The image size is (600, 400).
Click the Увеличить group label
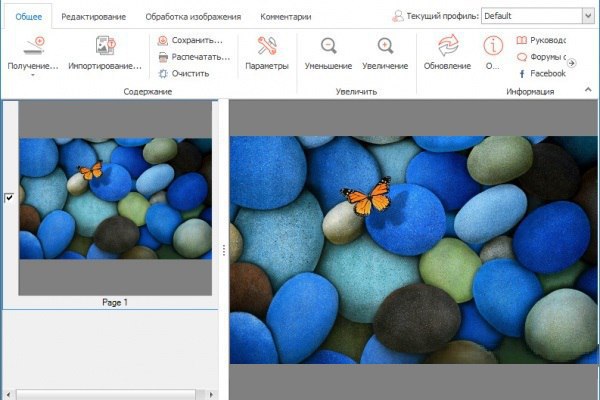356,91
